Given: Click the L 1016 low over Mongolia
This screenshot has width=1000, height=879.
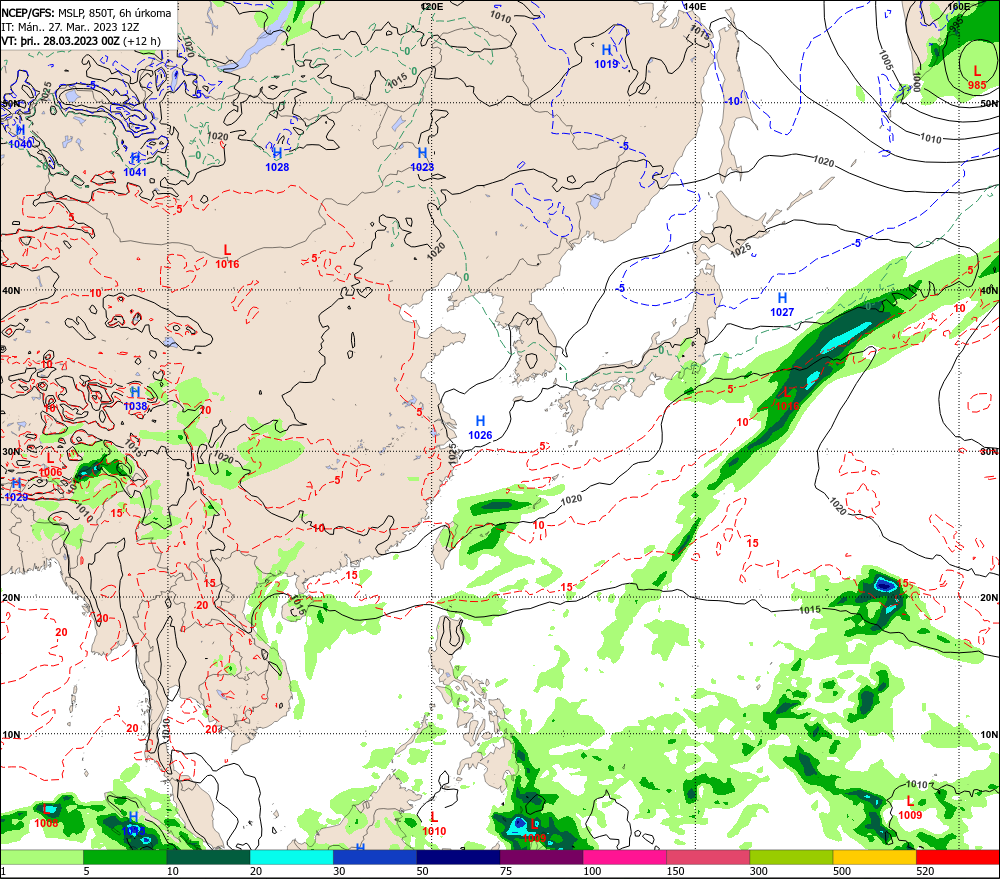Looking at the screenshot, I should [227, 257].
